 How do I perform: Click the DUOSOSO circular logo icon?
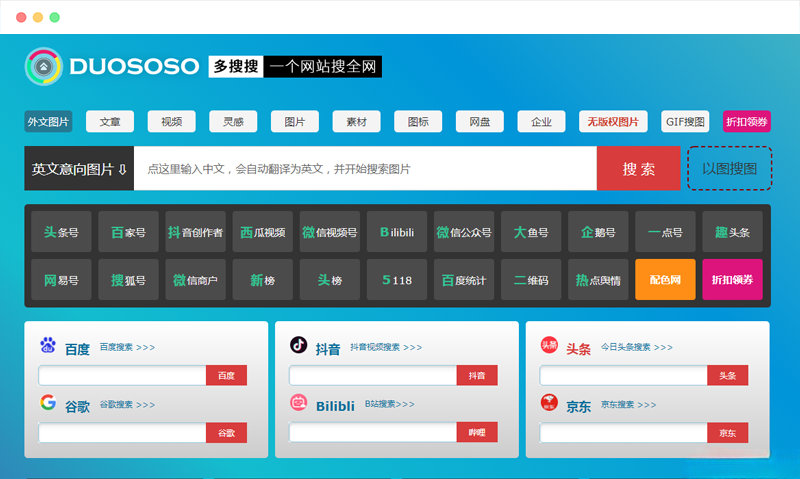tap(44, 66)
